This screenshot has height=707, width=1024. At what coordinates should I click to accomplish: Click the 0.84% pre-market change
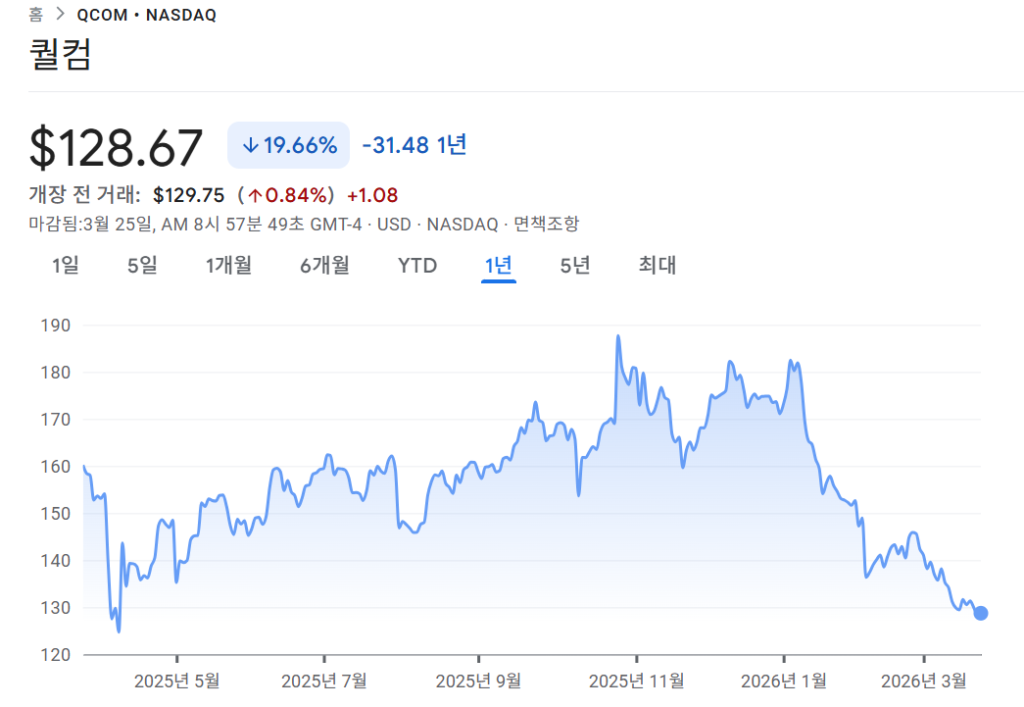coord(287,195)
